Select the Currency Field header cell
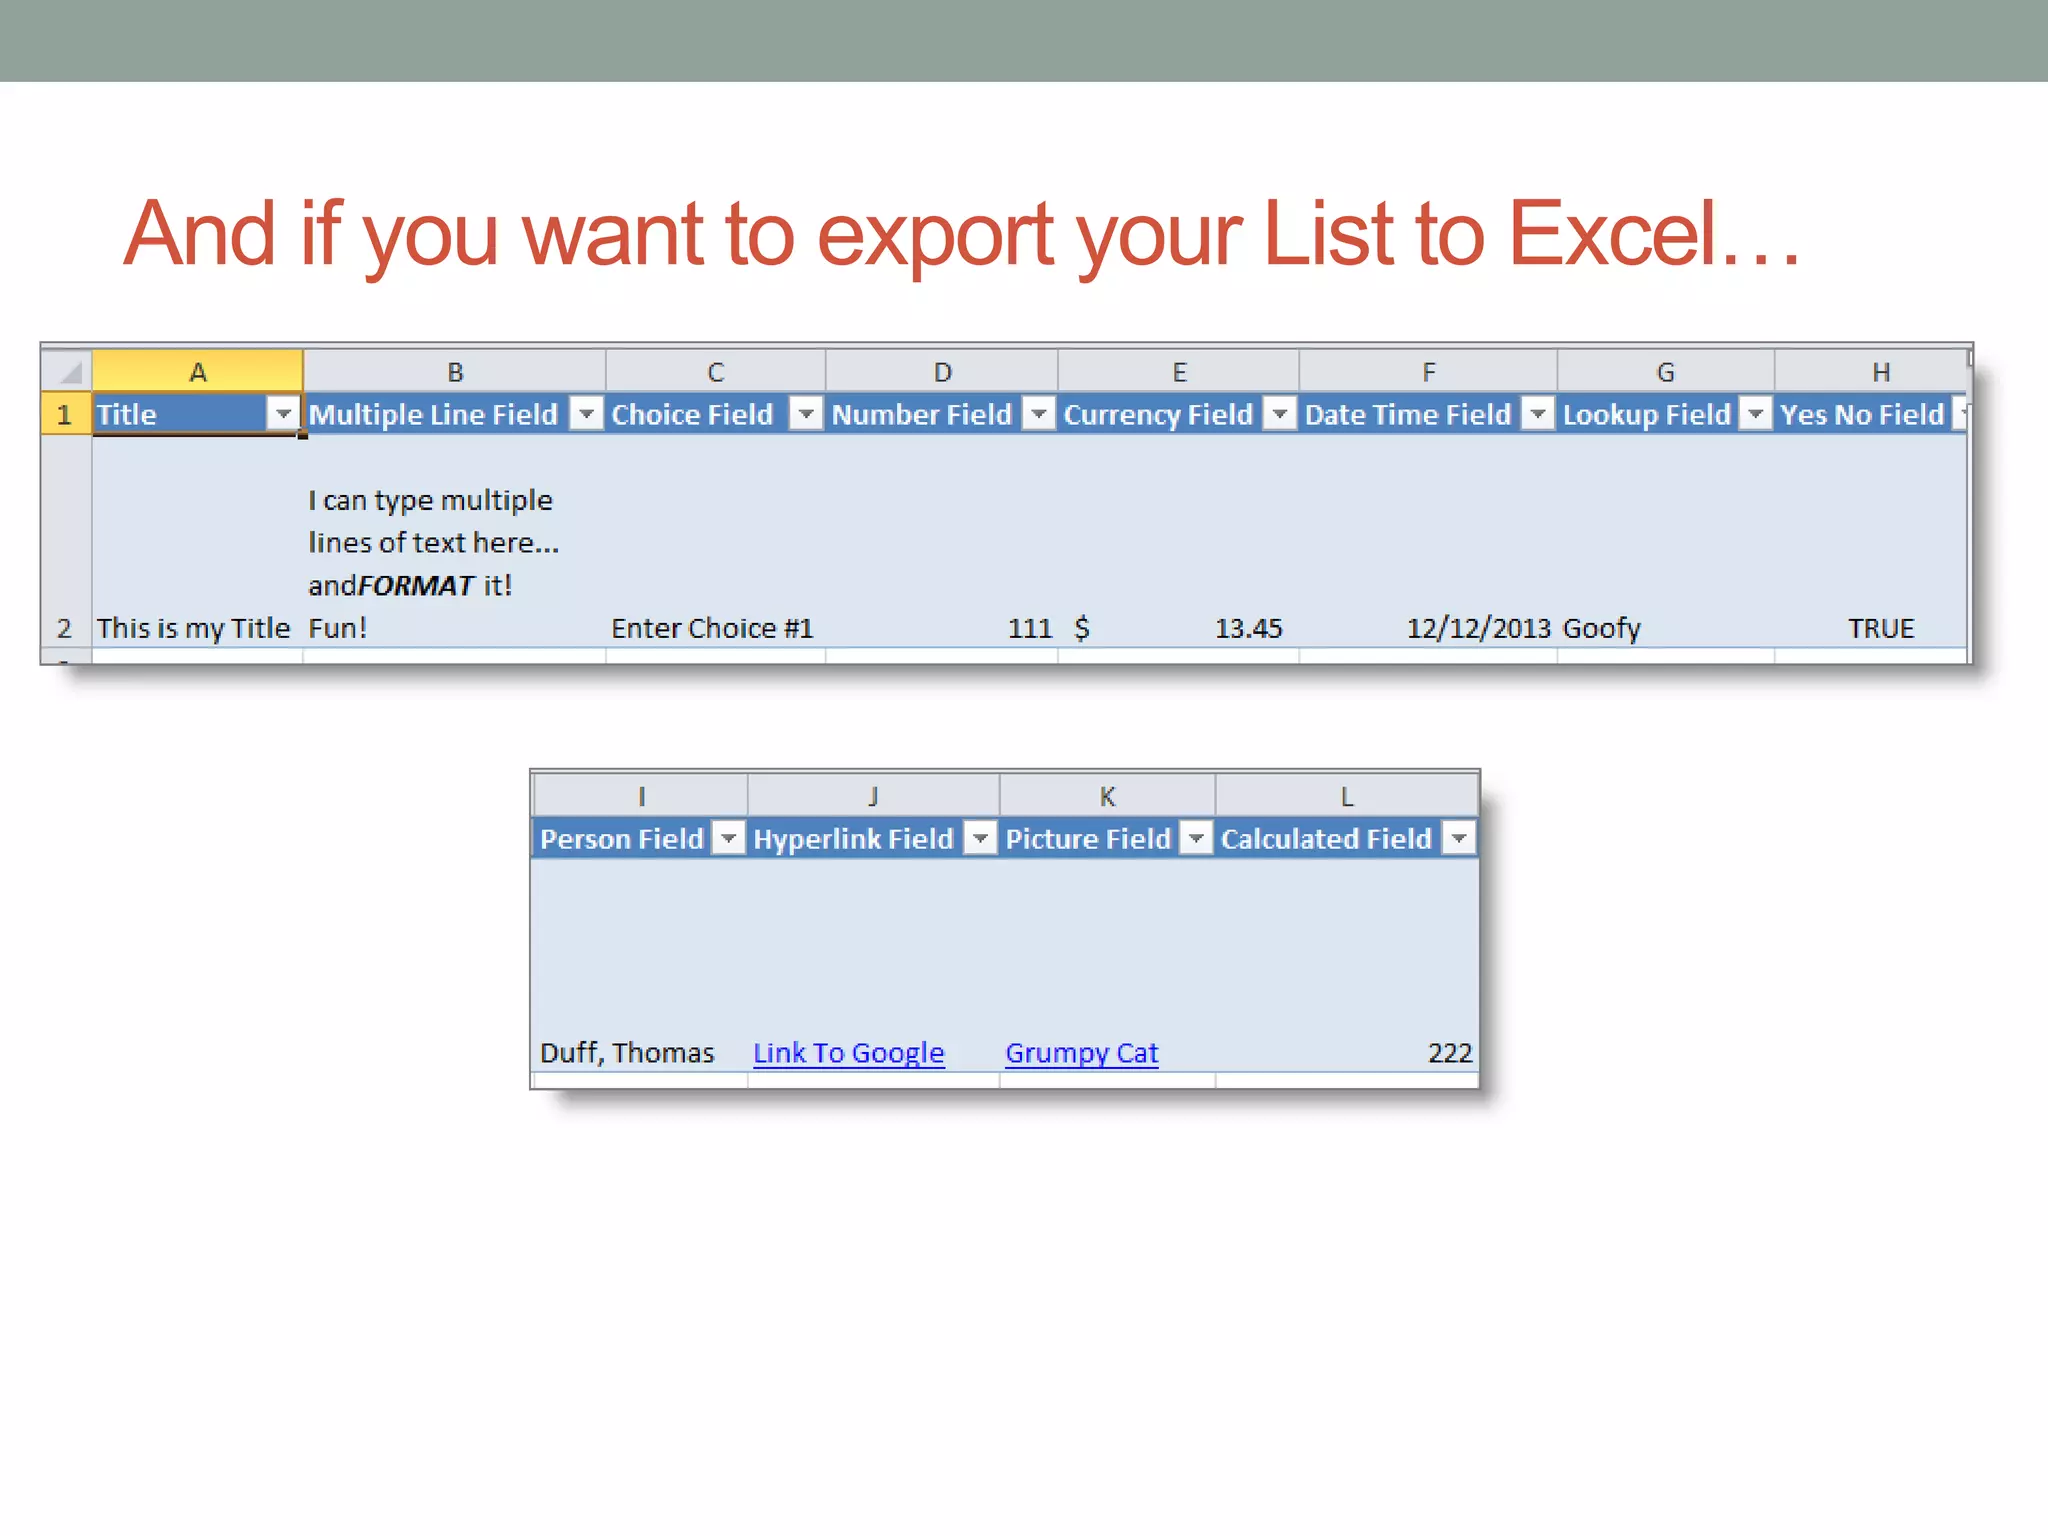This screenshot has width=2048, height=1536. coord(1179,414)
